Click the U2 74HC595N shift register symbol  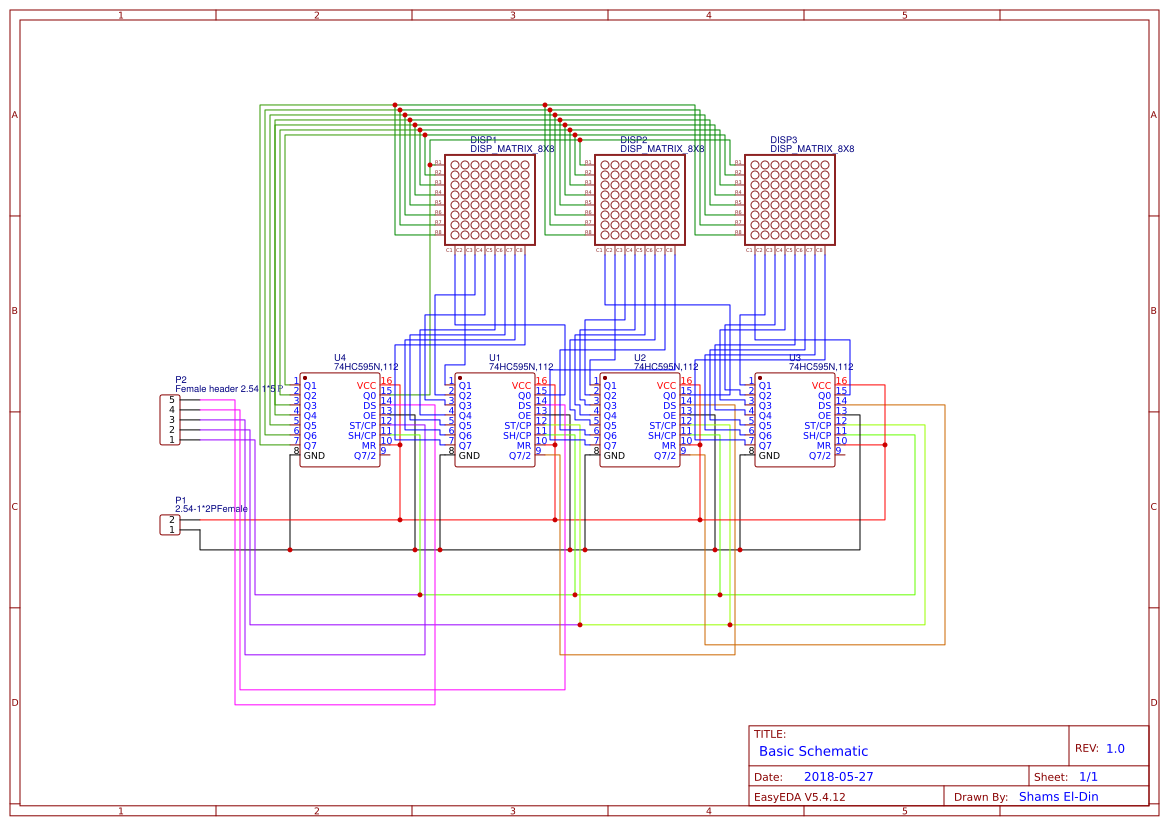click(640, 420)
